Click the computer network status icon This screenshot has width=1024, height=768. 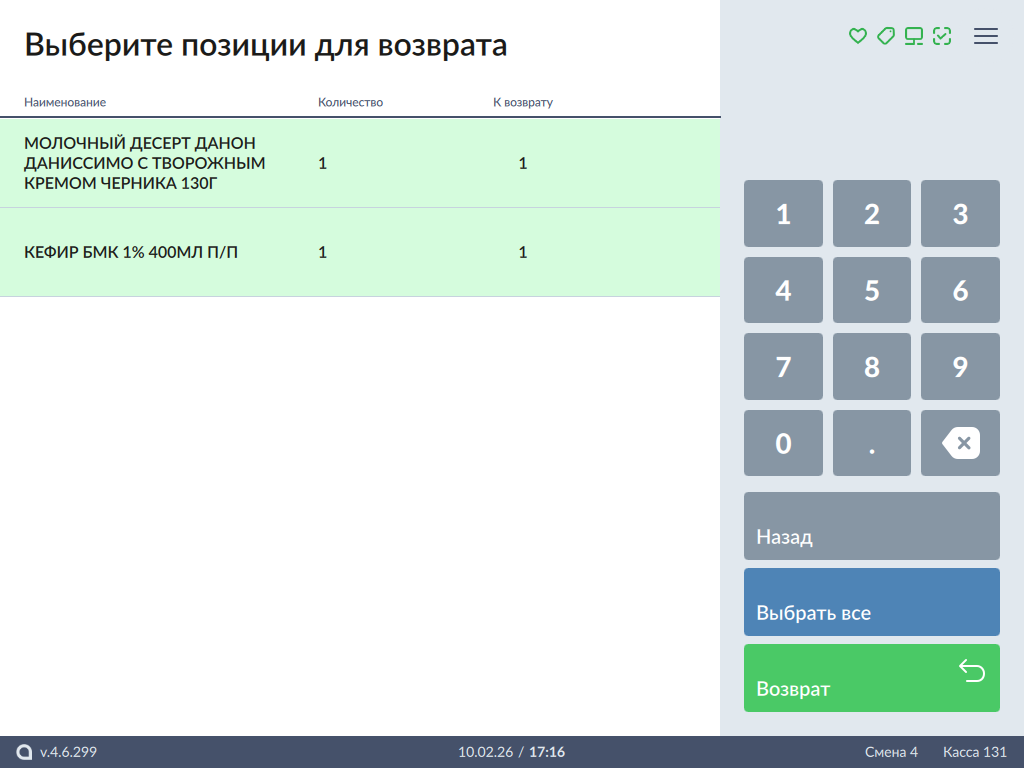point(913,36)
